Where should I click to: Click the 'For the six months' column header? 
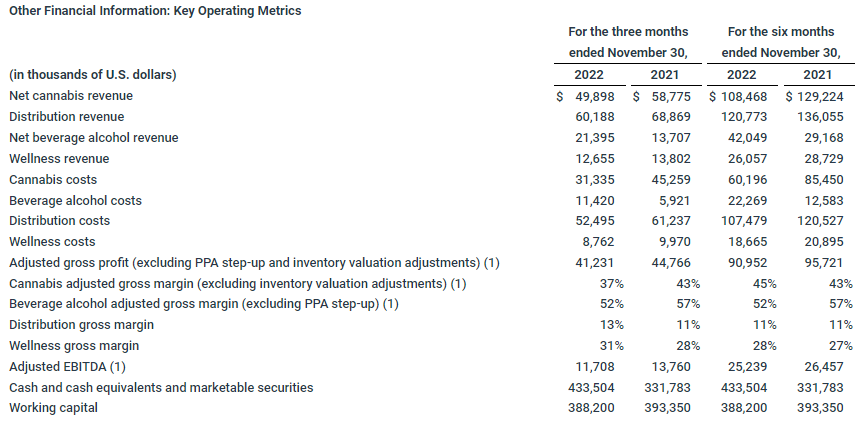tap(781, 31)
